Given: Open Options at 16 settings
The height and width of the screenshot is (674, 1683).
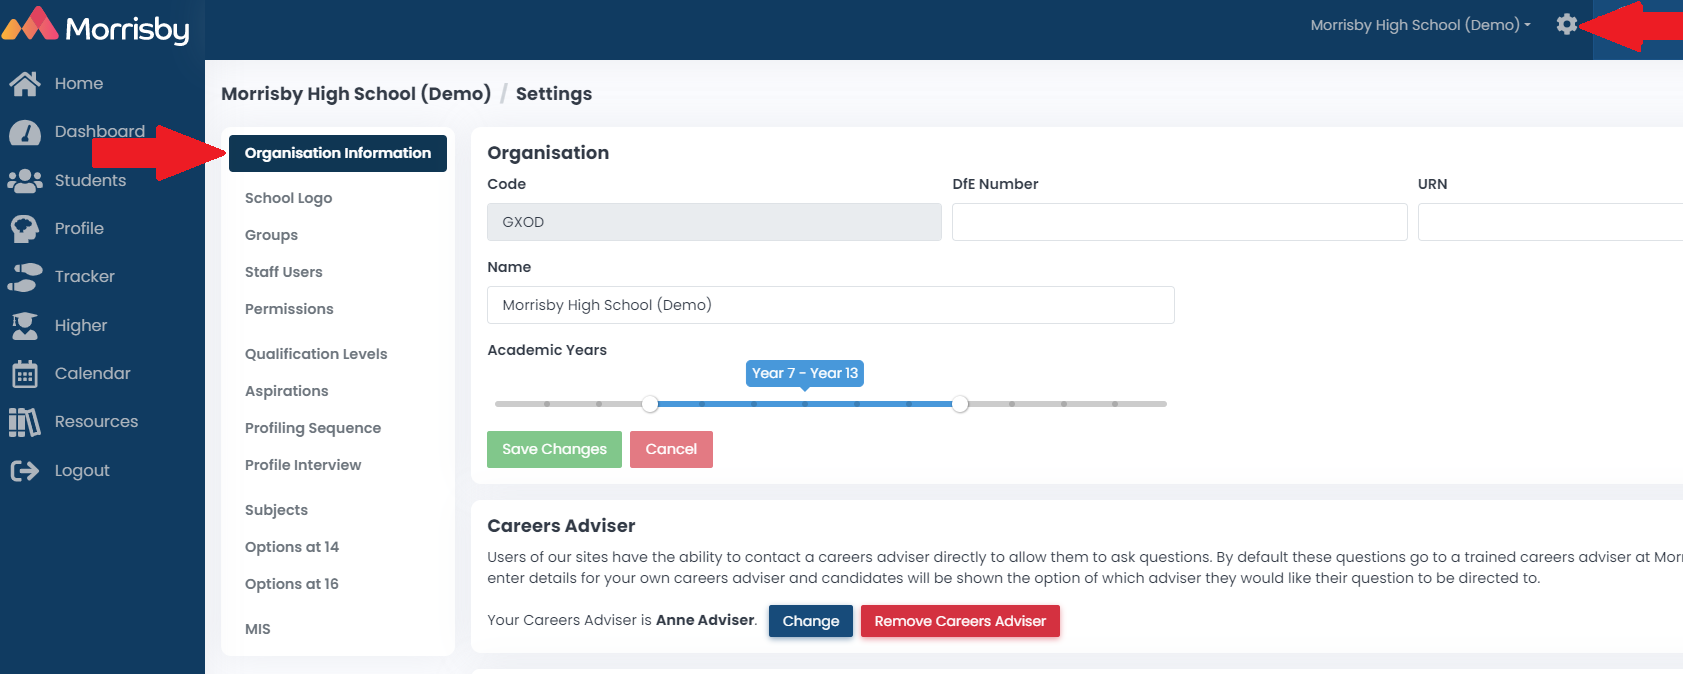Looking at the screenshot, I should pyautogui.click(x=292, y=584).
